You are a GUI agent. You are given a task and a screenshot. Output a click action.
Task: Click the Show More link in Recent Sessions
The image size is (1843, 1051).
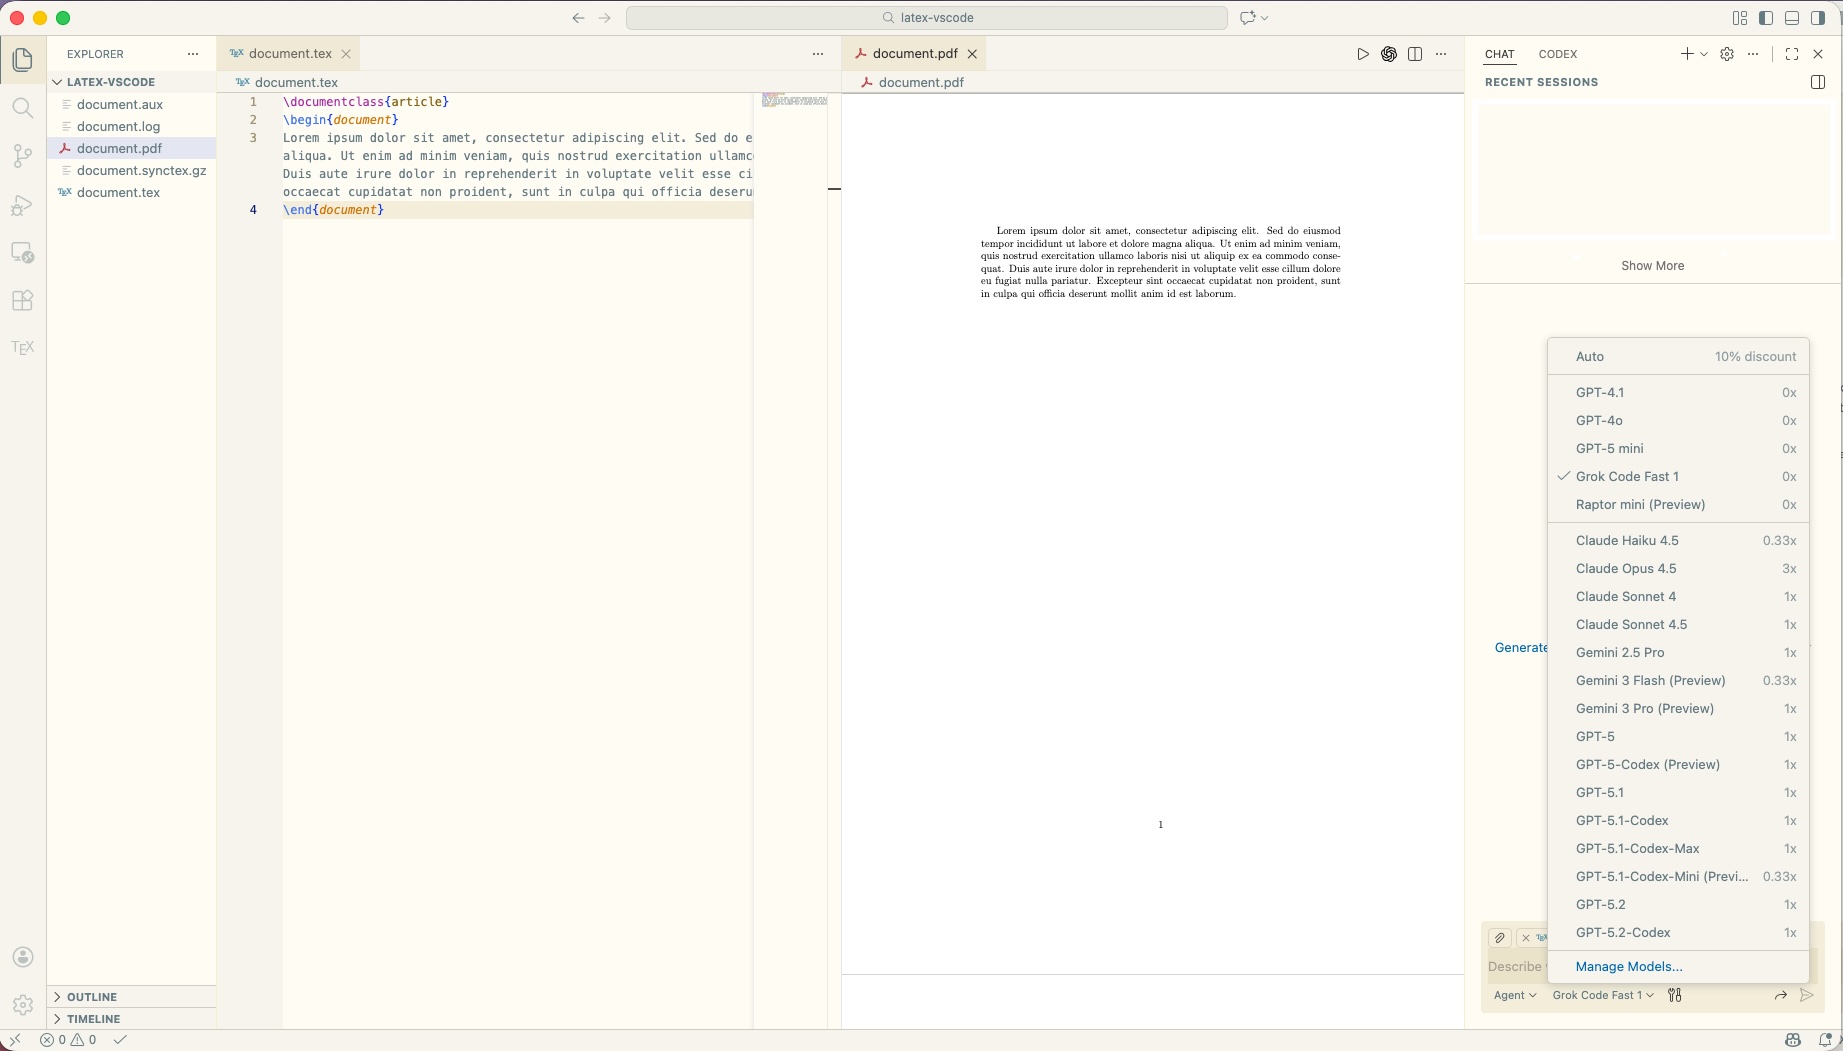click(x=1653, y=265)
